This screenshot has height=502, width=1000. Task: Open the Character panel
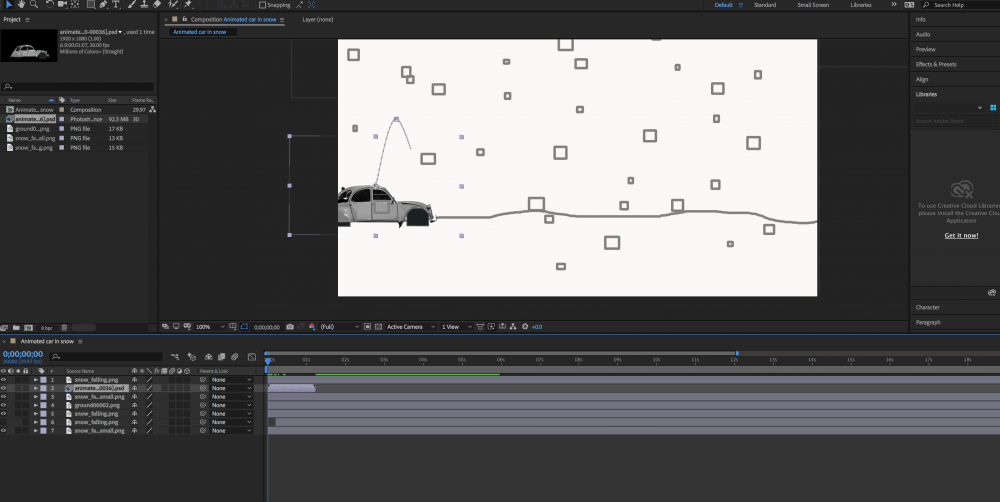(928, 307)
